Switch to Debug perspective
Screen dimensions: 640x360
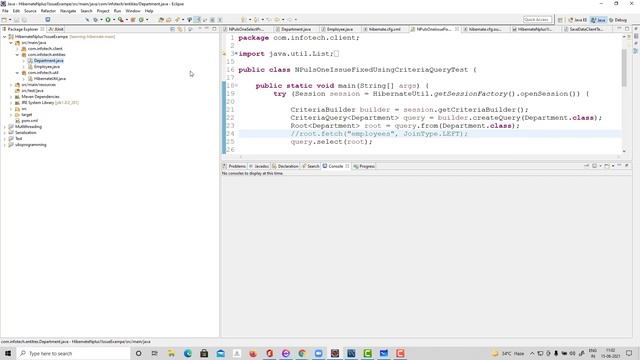coord(618,20)
